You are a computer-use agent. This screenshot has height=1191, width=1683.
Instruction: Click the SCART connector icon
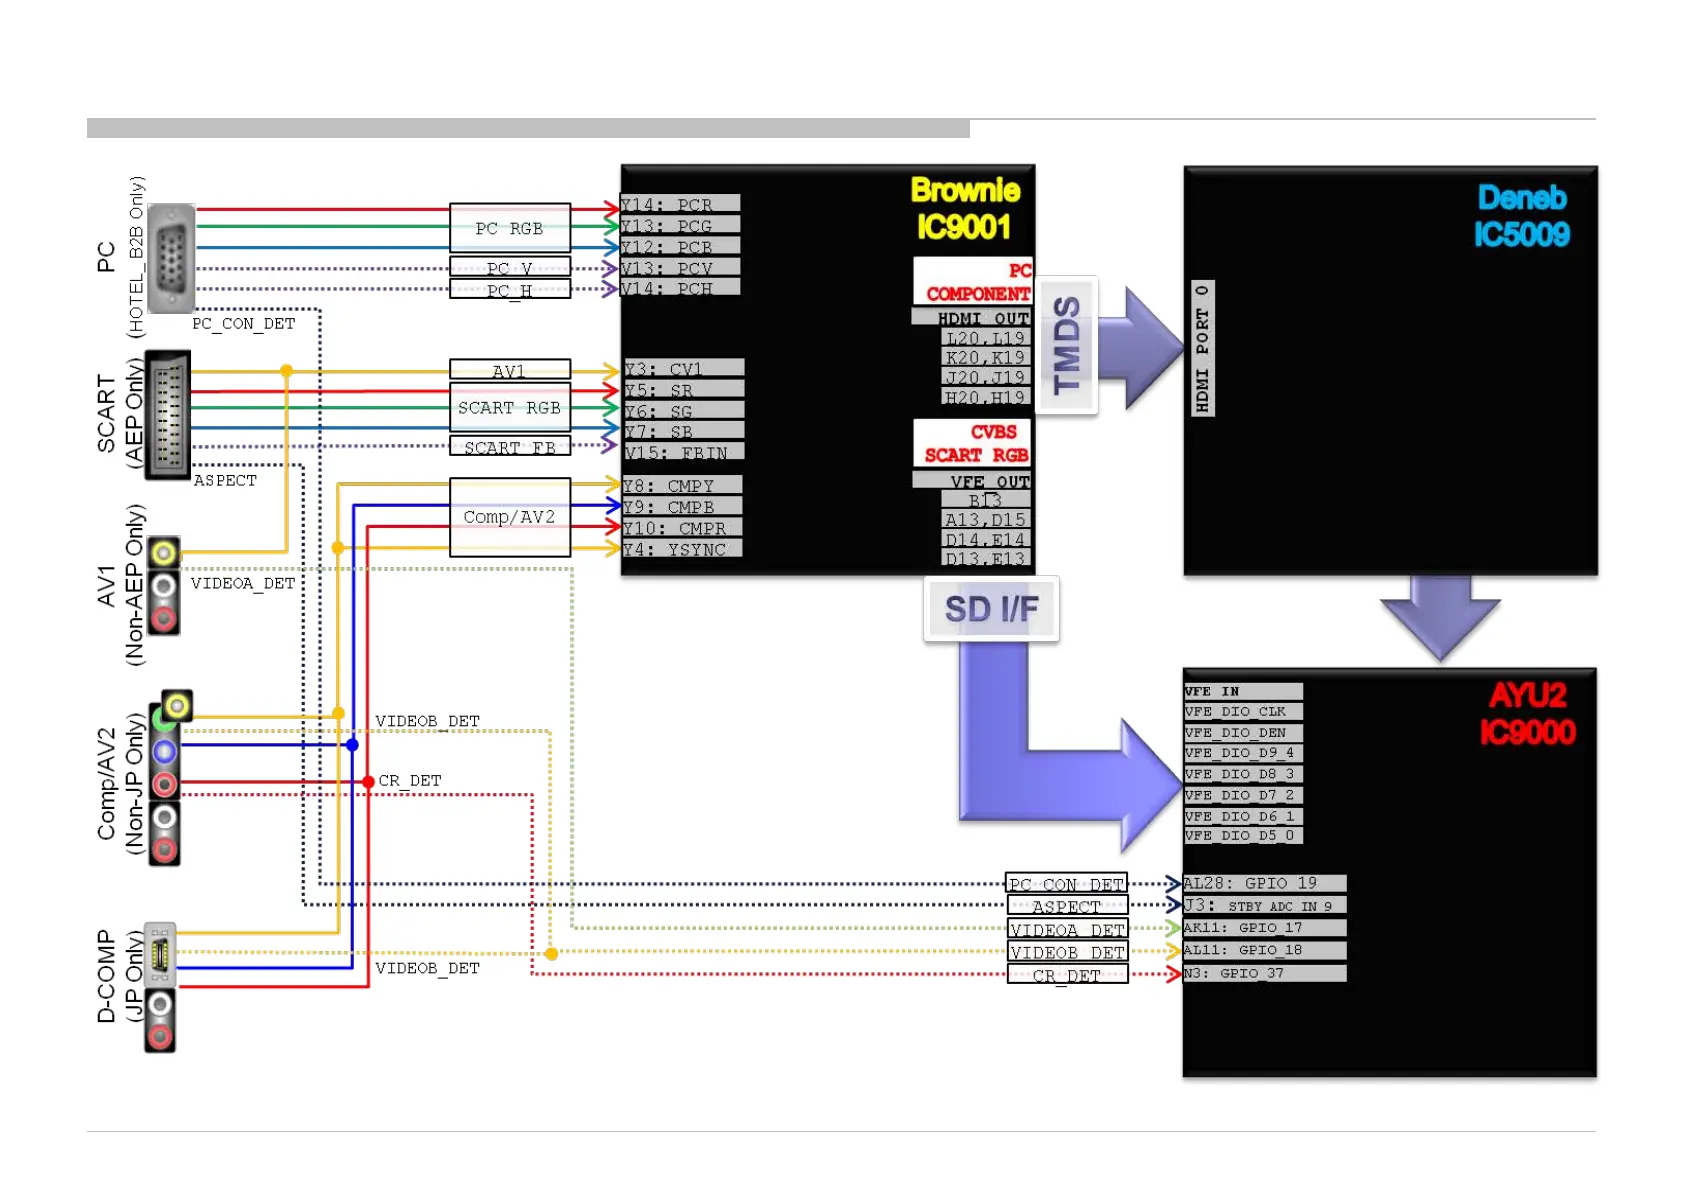pos(168,414)
